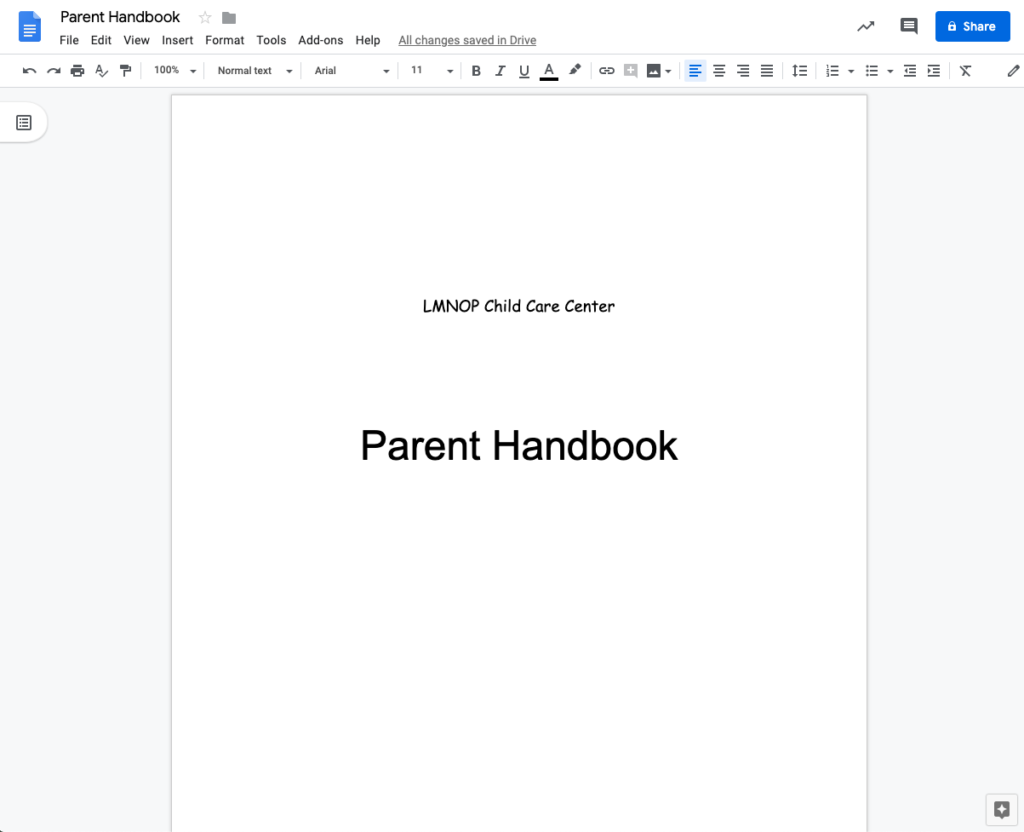Open the Editing mode pencil icon
The width and height of the screenshot is (1024, 832).
[1012, 71]
